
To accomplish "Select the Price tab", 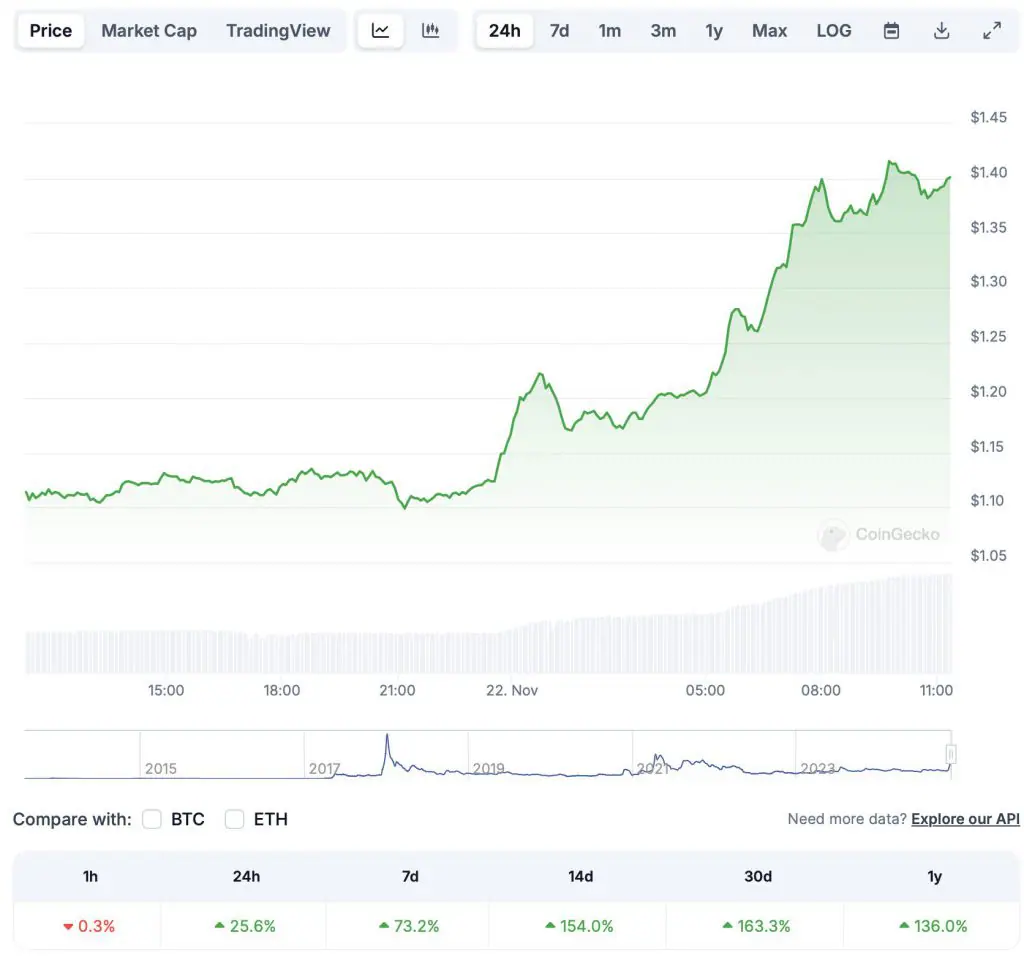I will click(x=50, y=30).
